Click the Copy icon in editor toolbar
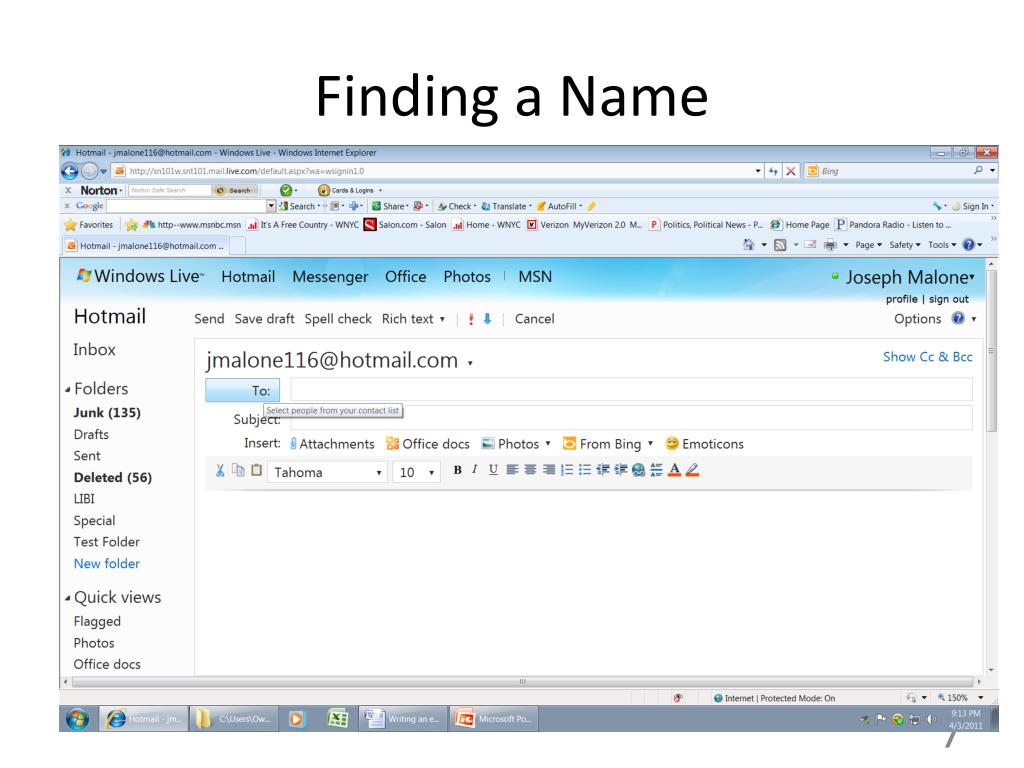The width and height of the screenshot is (1024, 768). [238, 470]
